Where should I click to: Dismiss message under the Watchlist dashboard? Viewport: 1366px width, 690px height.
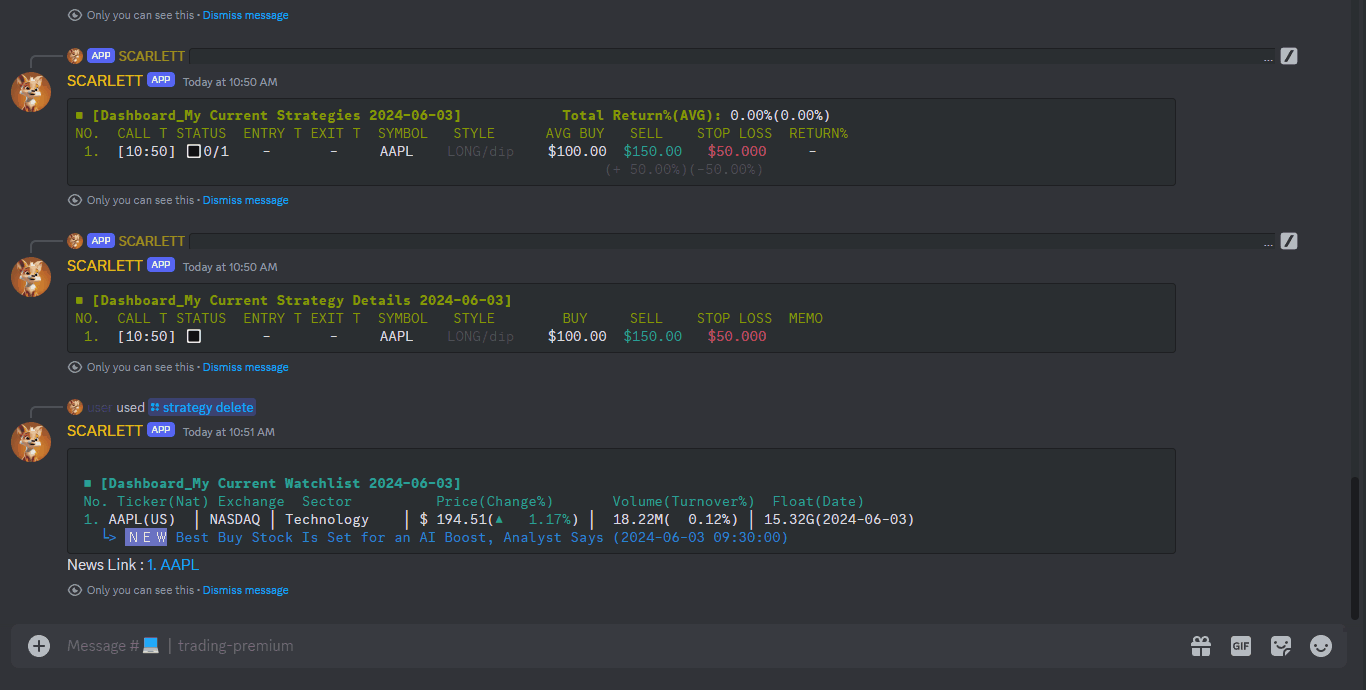point(245,590)
